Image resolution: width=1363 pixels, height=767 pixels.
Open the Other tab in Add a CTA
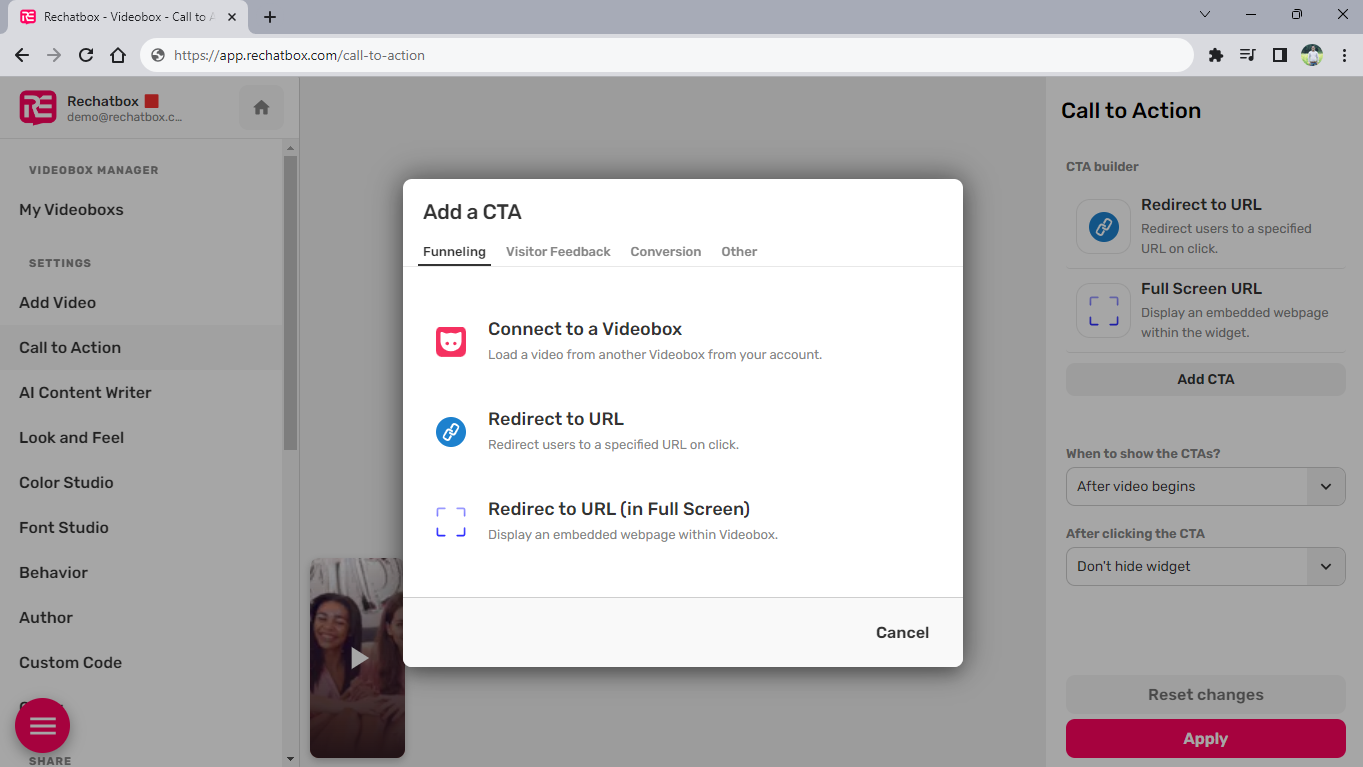[739, 252]
